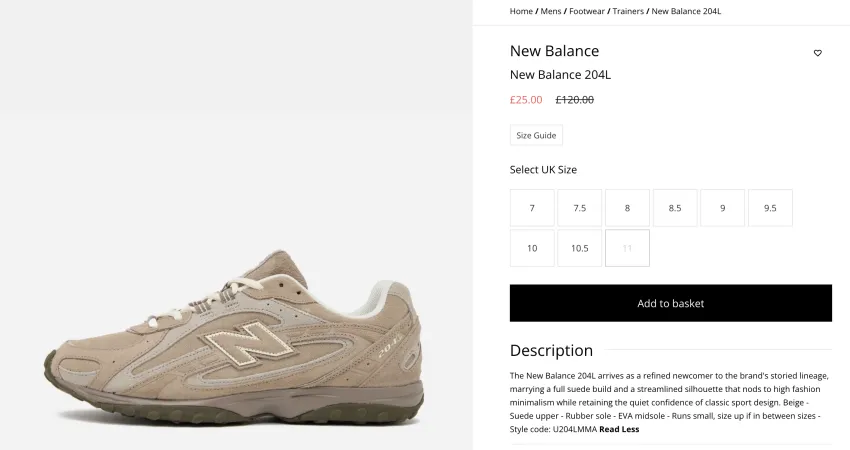Select UK size 9
This screenshot has height=450, width=850.
coord(723,208)
